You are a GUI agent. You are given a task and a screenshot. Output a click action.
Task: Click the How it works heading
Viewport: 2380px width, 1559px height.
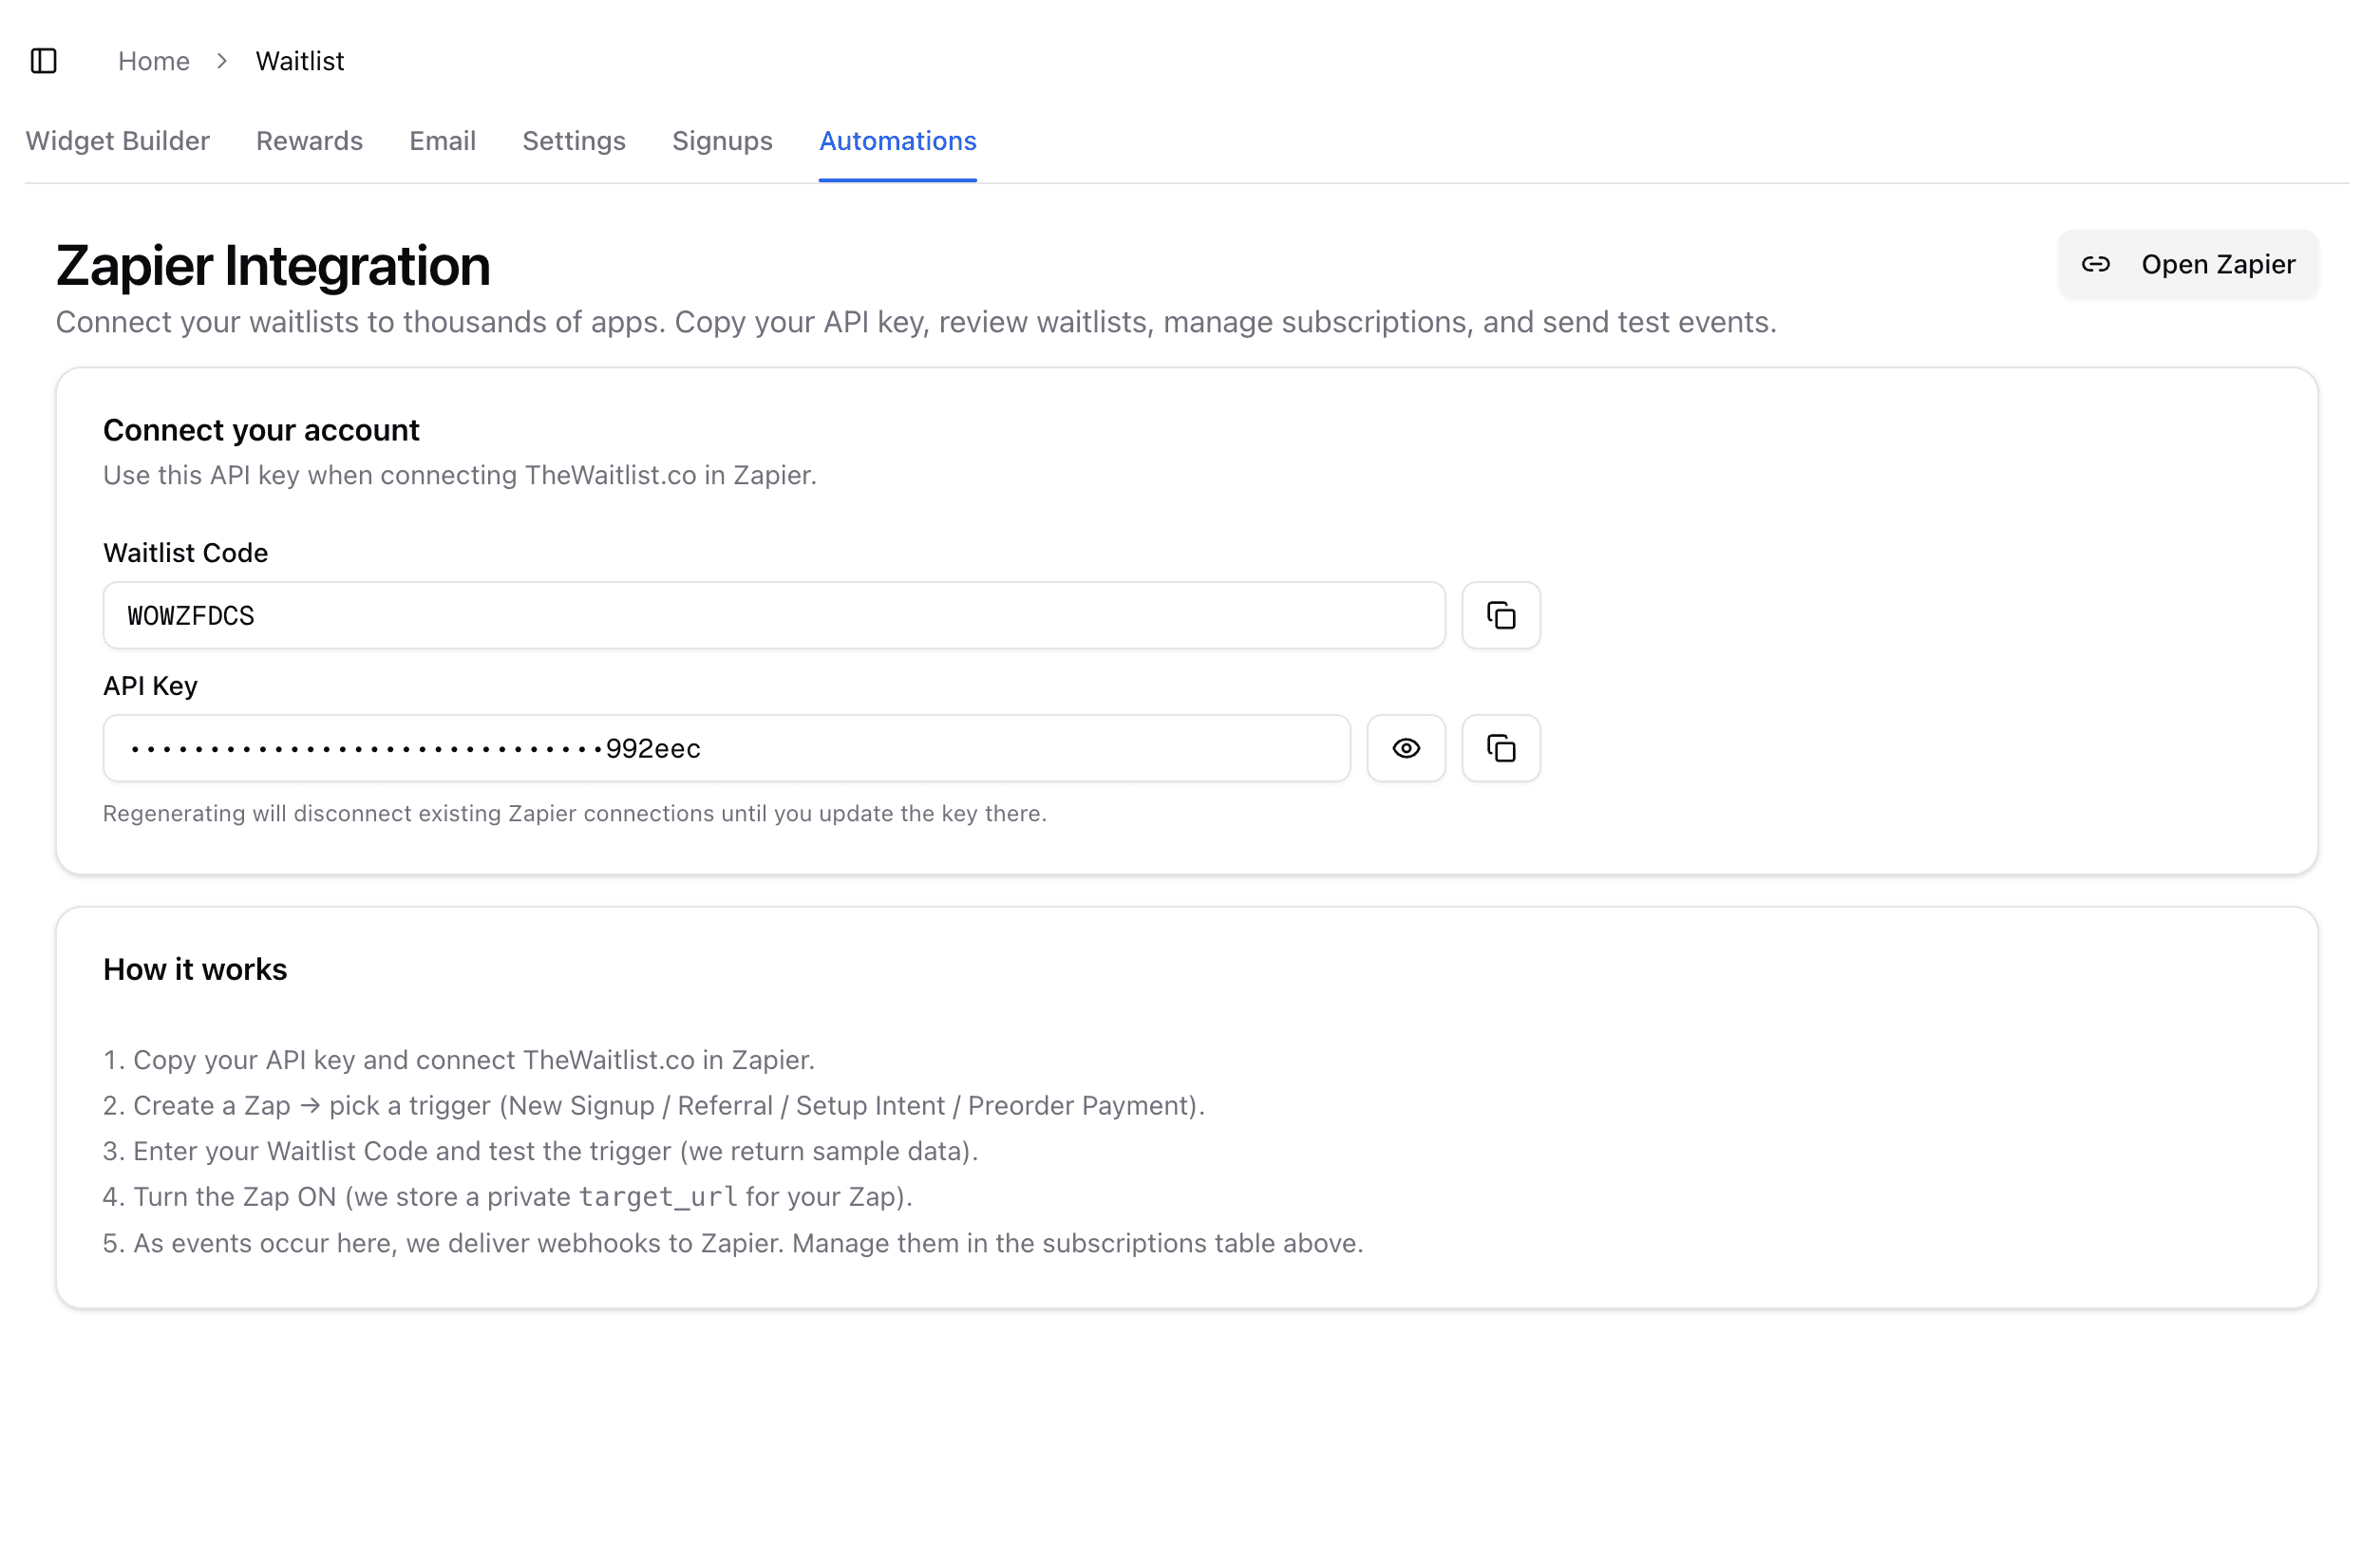pos(195,969)
